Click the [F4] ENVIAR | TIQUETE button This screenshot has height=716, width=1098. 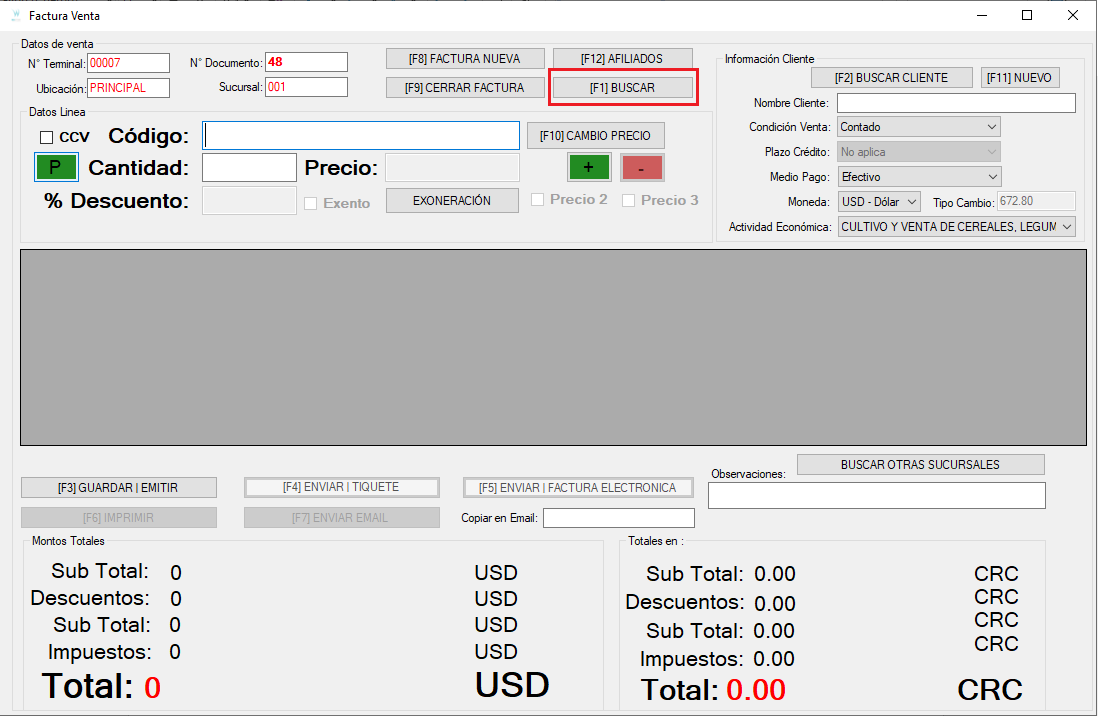coord(342,487)
